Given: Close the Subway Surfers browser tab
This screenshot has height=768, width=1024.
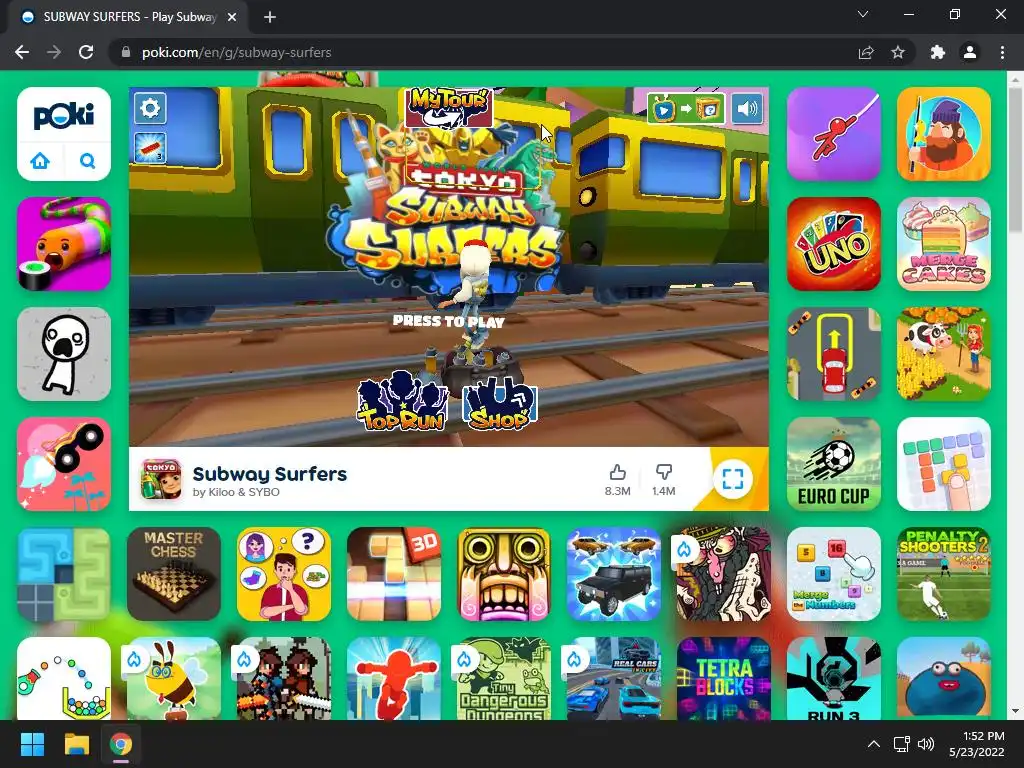Looking at the screenshot, I should (x=232, y=17).
